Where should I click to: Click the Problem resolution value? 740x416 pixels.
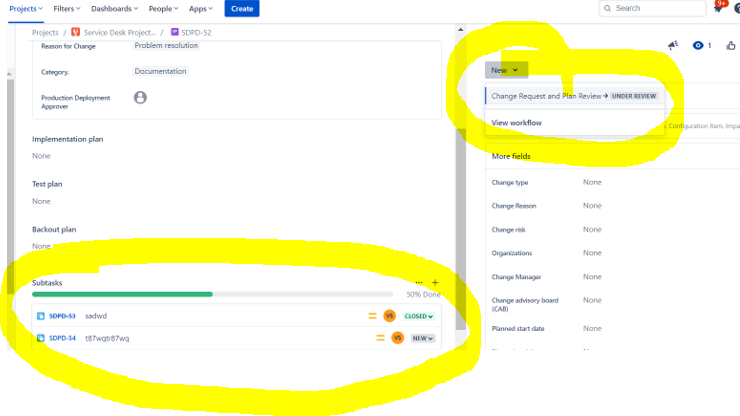click(166, 45)
